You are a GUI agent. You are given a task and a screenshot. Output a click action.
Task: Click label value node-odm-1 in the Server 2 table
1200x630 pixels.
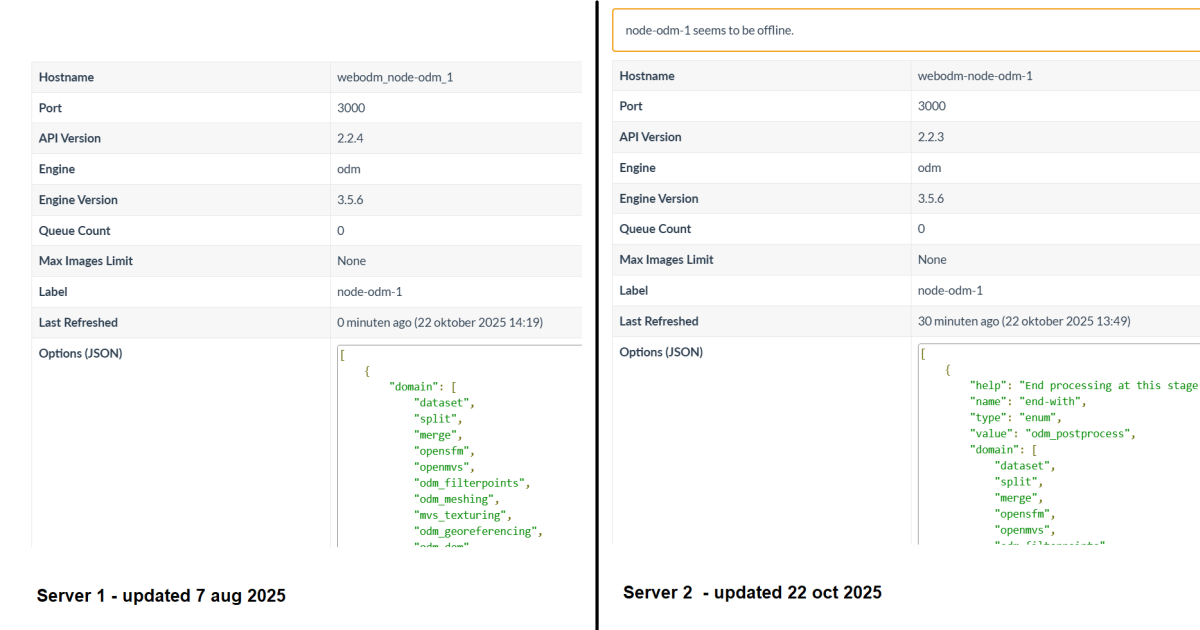click(x=951, y=291)
